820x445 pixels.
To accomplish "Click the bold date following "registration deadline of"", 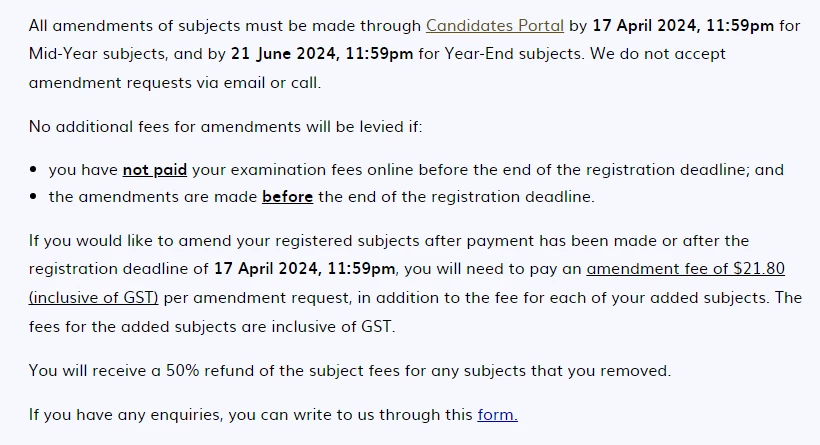I will [x=305, y=269].
